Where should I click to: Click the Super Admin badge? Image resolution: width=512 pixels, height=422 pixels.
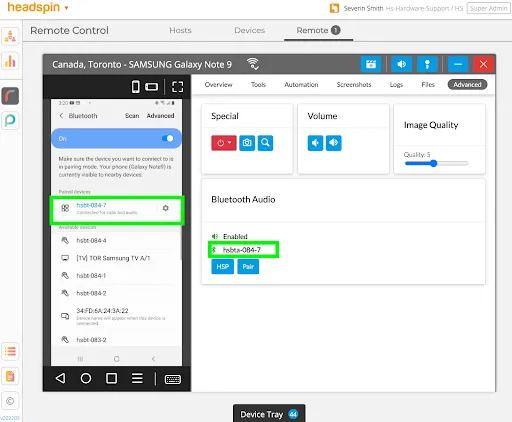(488, 8)
